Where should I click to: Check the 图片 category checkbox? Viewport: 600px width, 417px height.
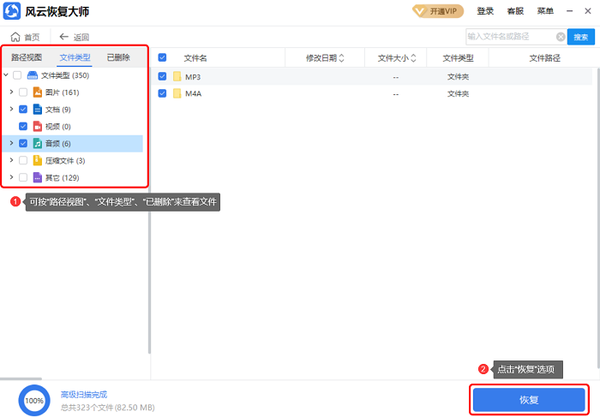tap(22, 92)
